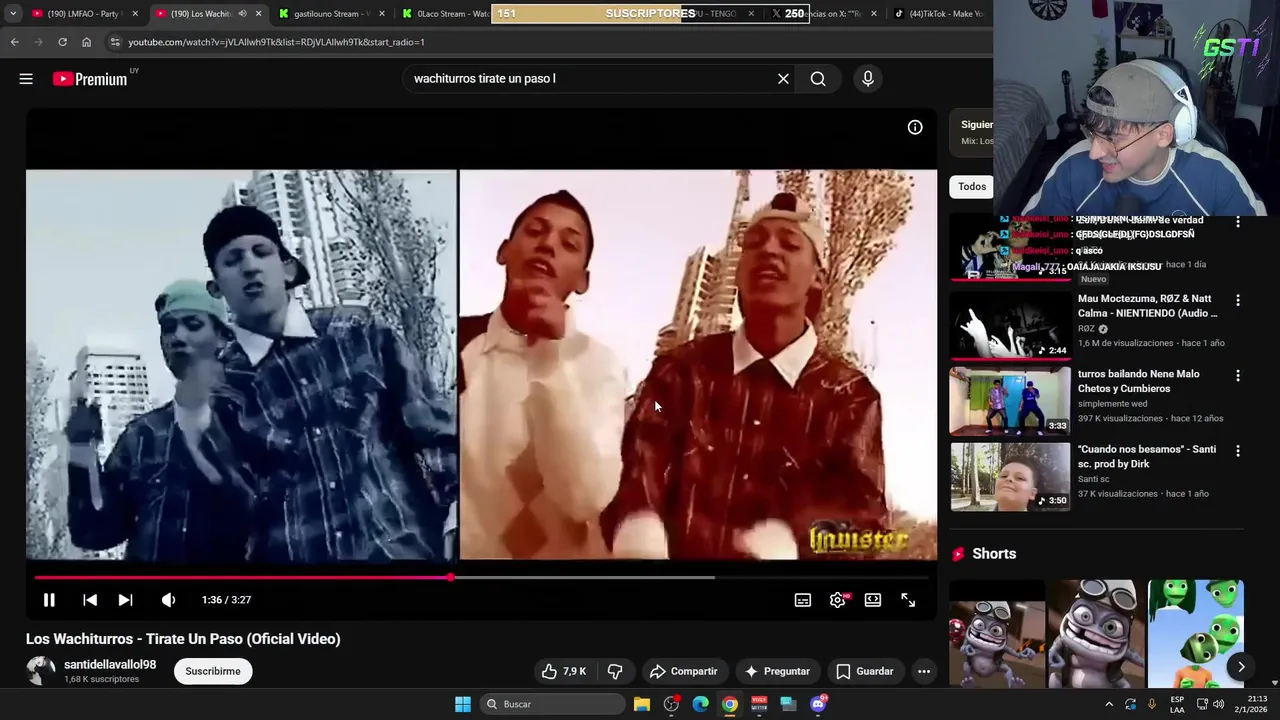The image size is (1280, 720).
Task: Open Compartir share dialog
Action: tap(683, 671)
